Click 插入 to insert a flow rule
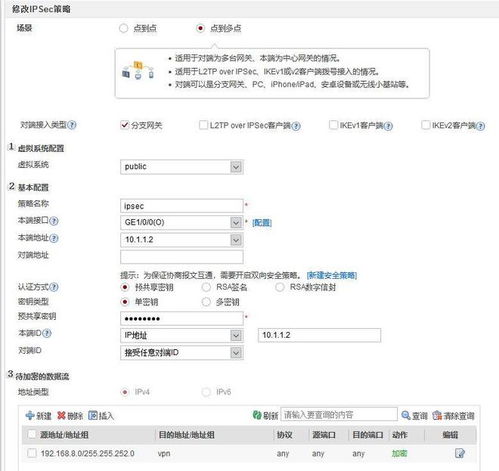The image size is (499, 471). point(101,416)
